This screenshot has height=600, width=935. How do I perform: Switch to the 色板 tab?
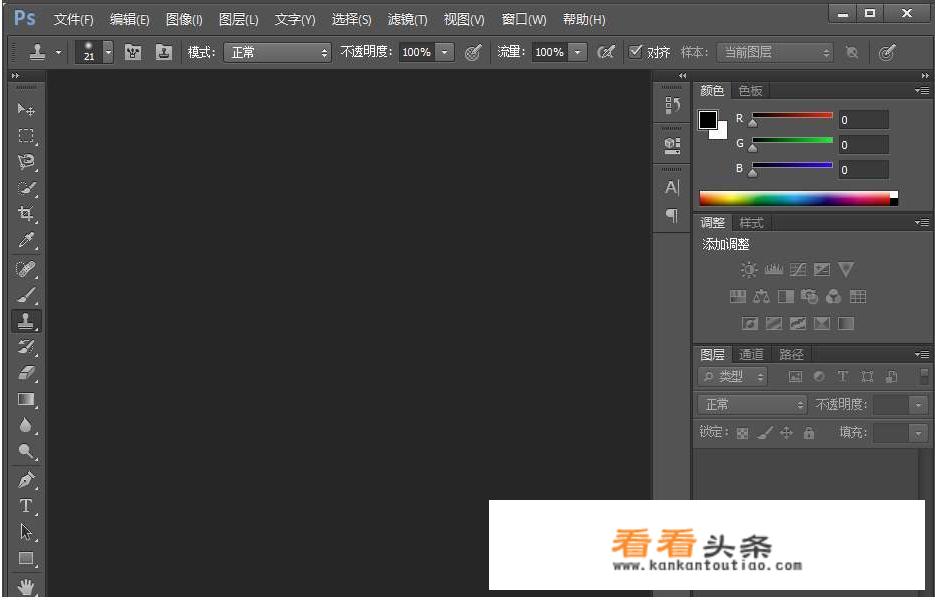(x=750, y=91)
